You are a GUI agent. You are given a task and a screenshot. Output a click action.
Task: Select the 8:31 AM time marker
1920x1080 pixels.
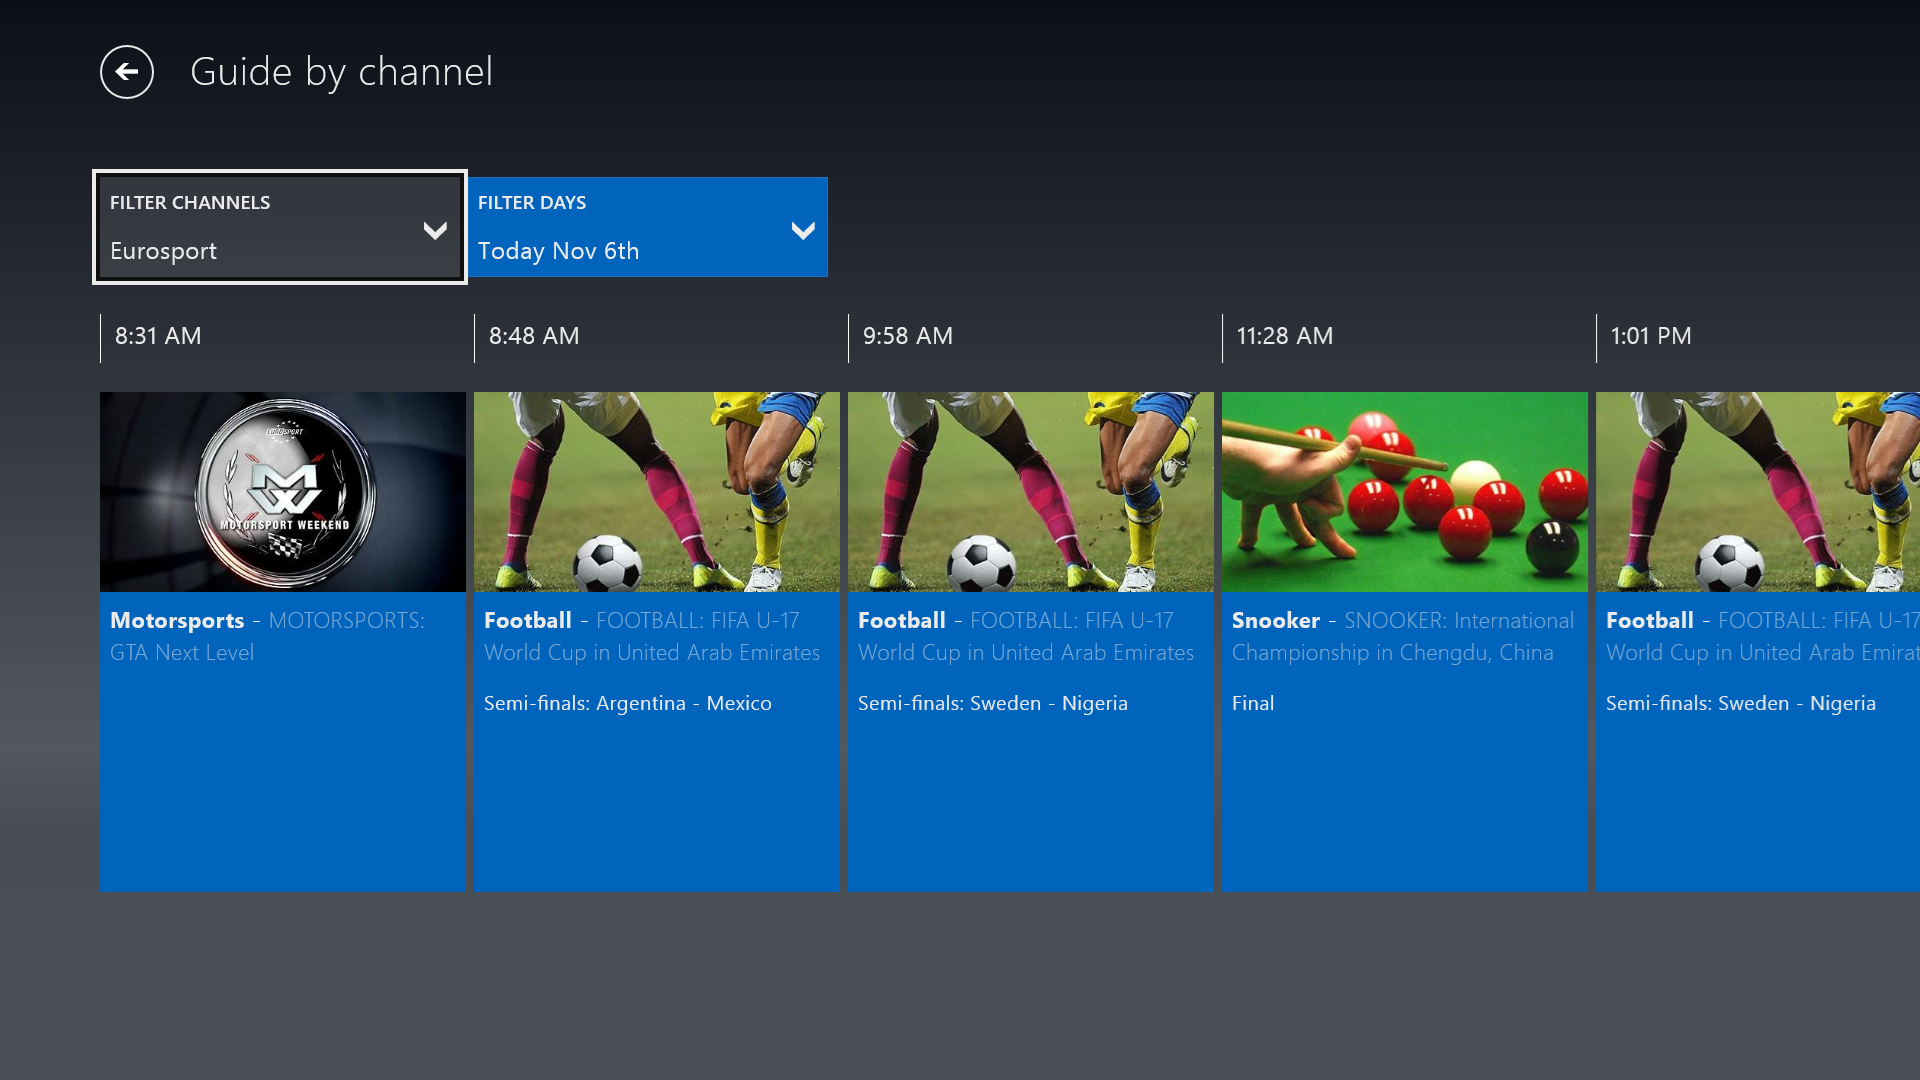(x=158, y=337)
